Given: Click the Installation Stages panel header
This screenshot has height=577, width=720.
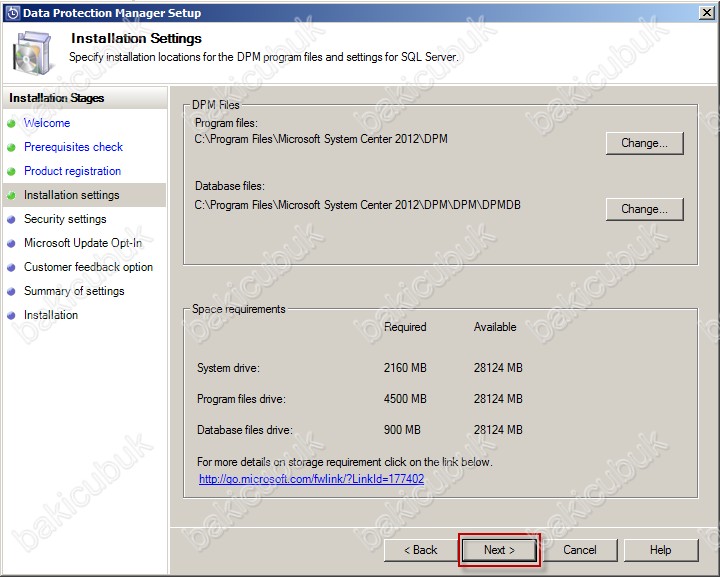Looking at the screenshot, I should (85, 98).
